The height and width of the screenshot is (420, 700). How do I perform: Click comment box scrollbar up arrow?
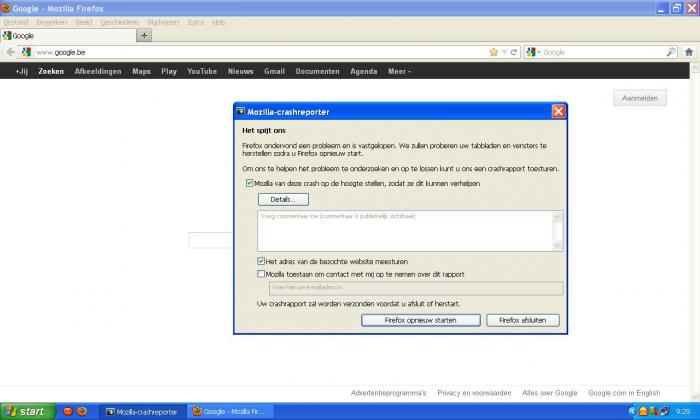557,217
